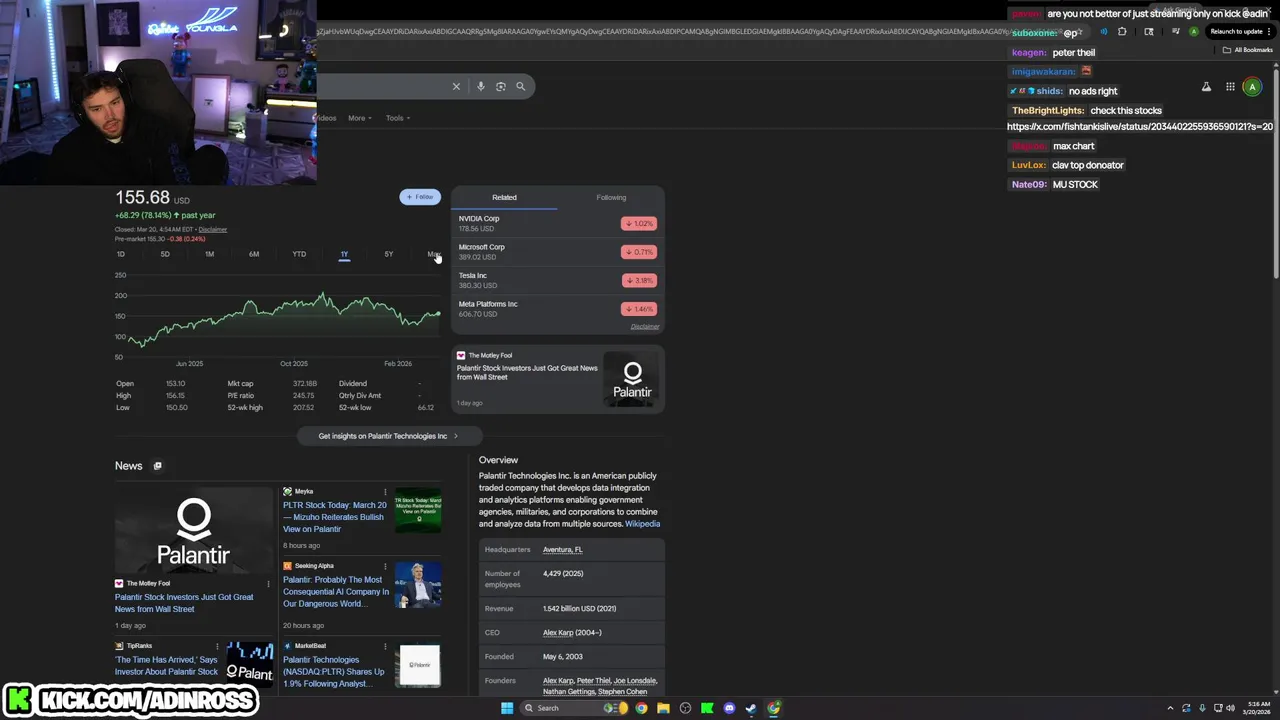Switch chart to the 1D range
1280x720 pixels.
121,254
